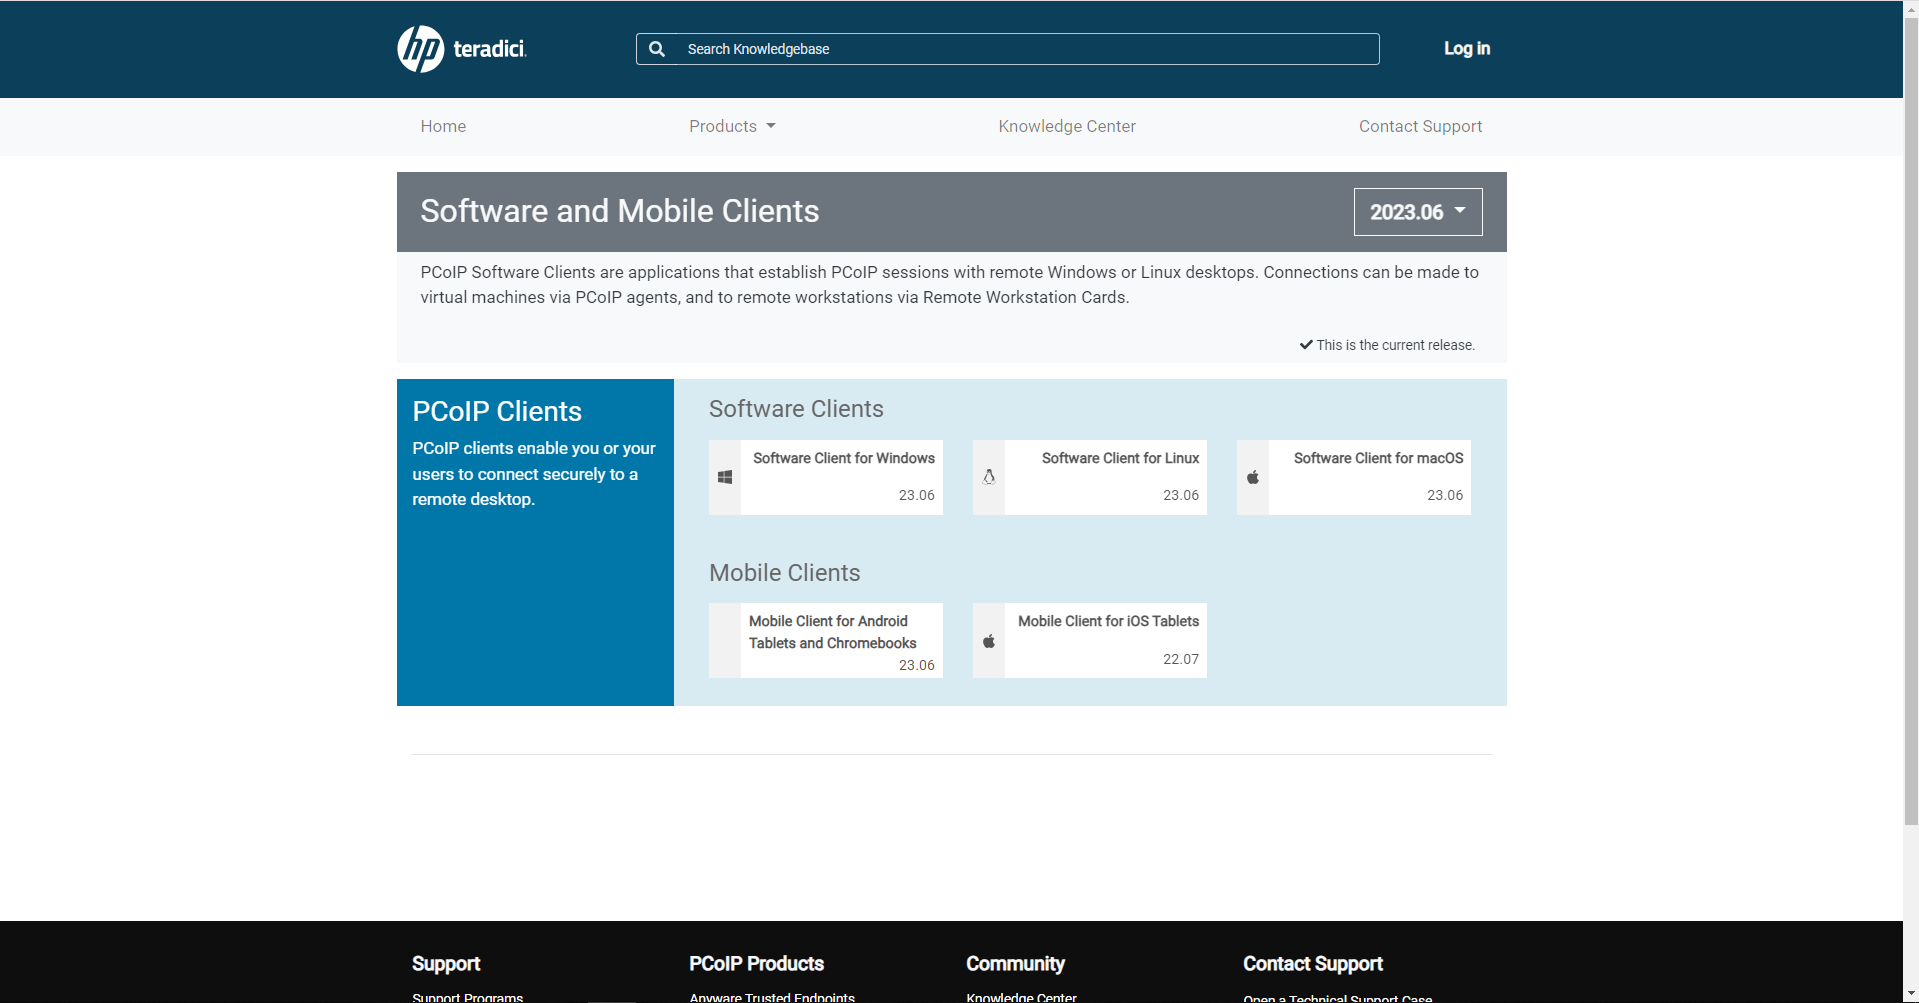Open Software Client for Windows
The height and width of the screenshot is (1003, 1919).
click(x=843, y=459)
